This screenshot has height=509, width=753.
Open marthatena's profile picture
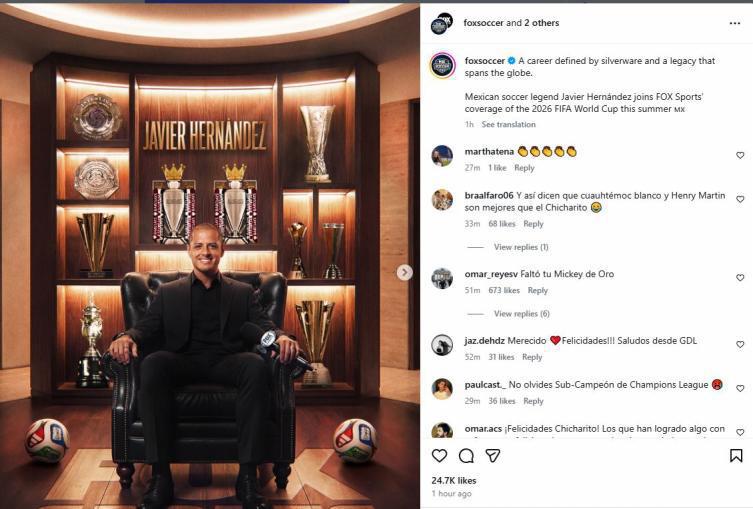point(442,156)
